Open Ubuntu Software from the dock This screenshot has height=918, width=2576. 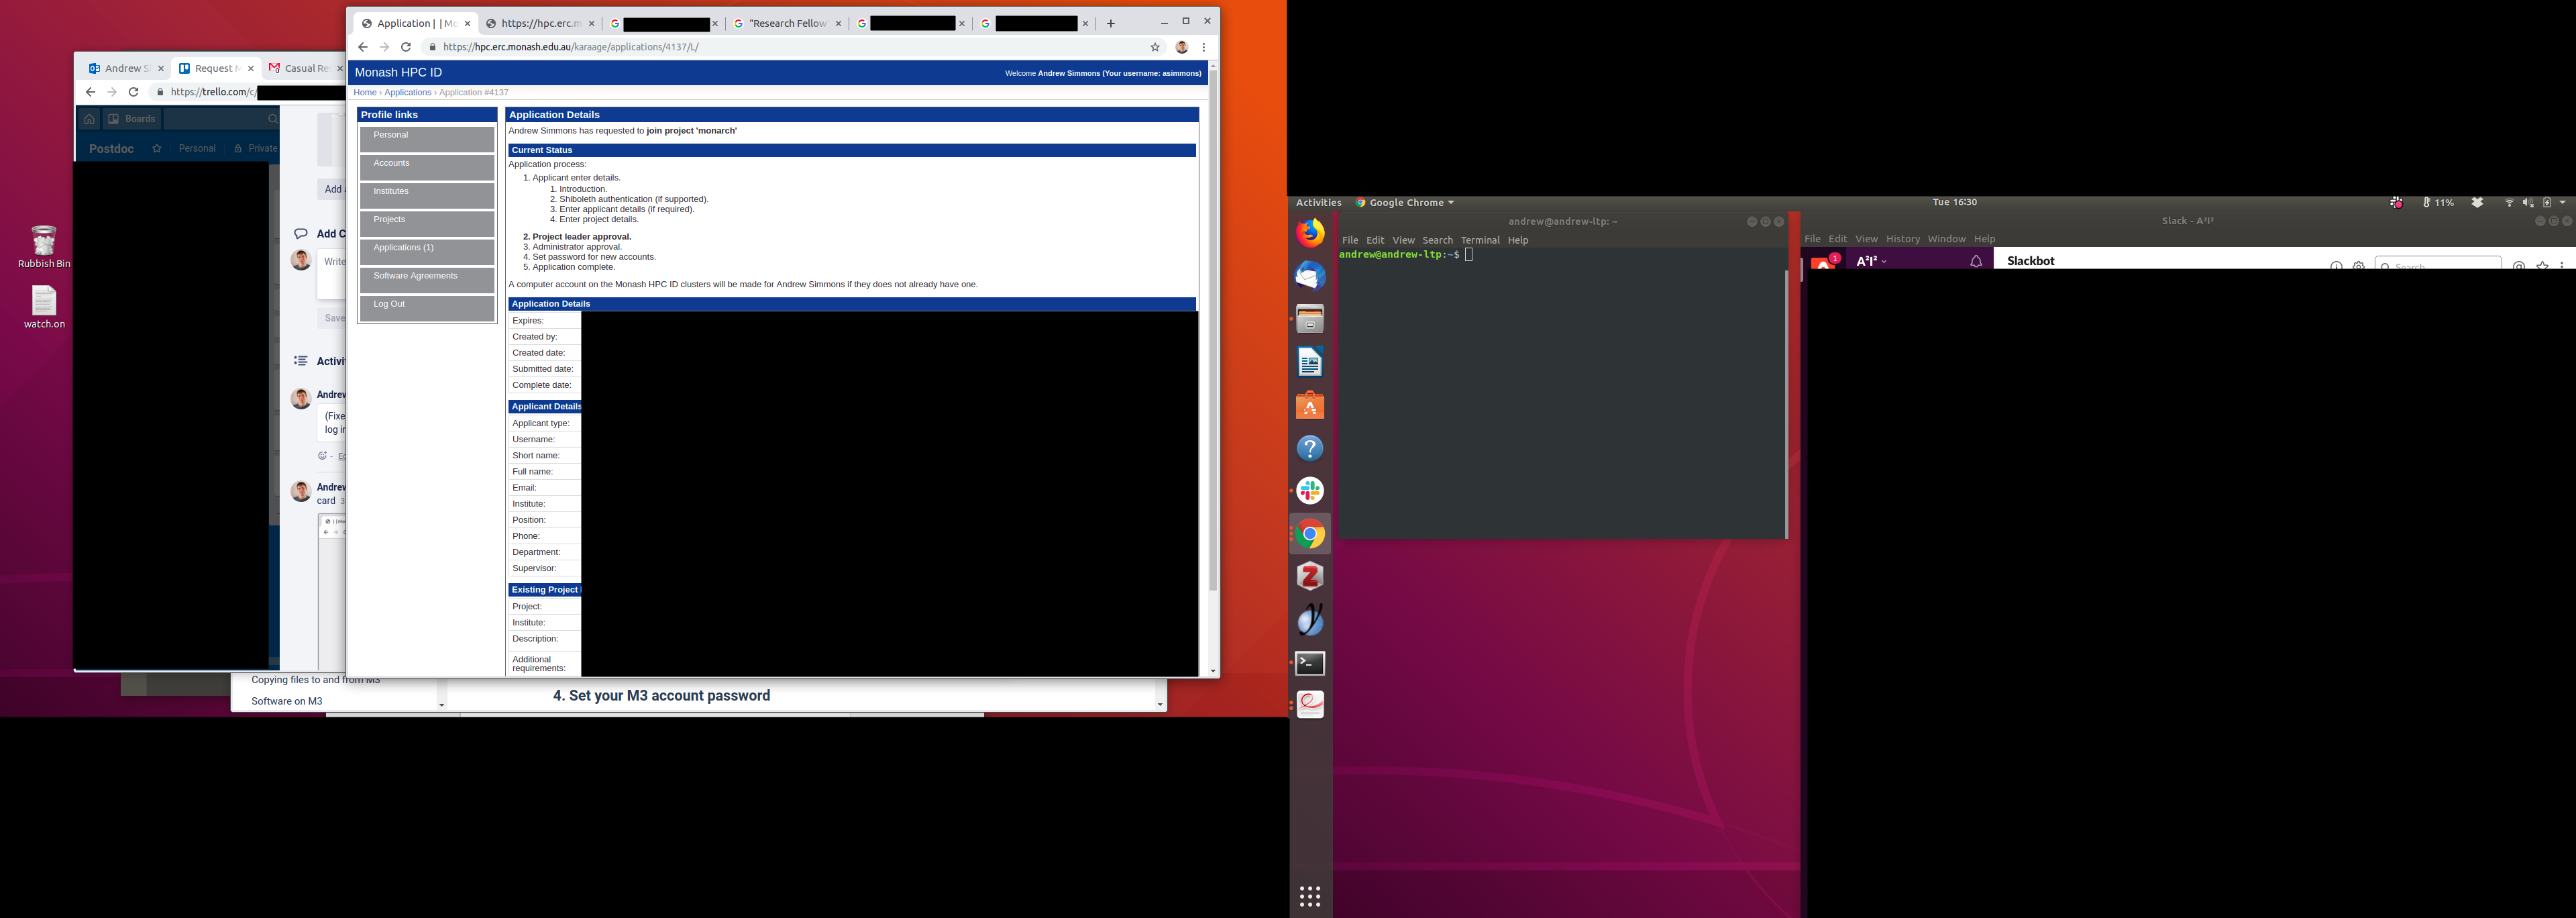[1310, 405]
